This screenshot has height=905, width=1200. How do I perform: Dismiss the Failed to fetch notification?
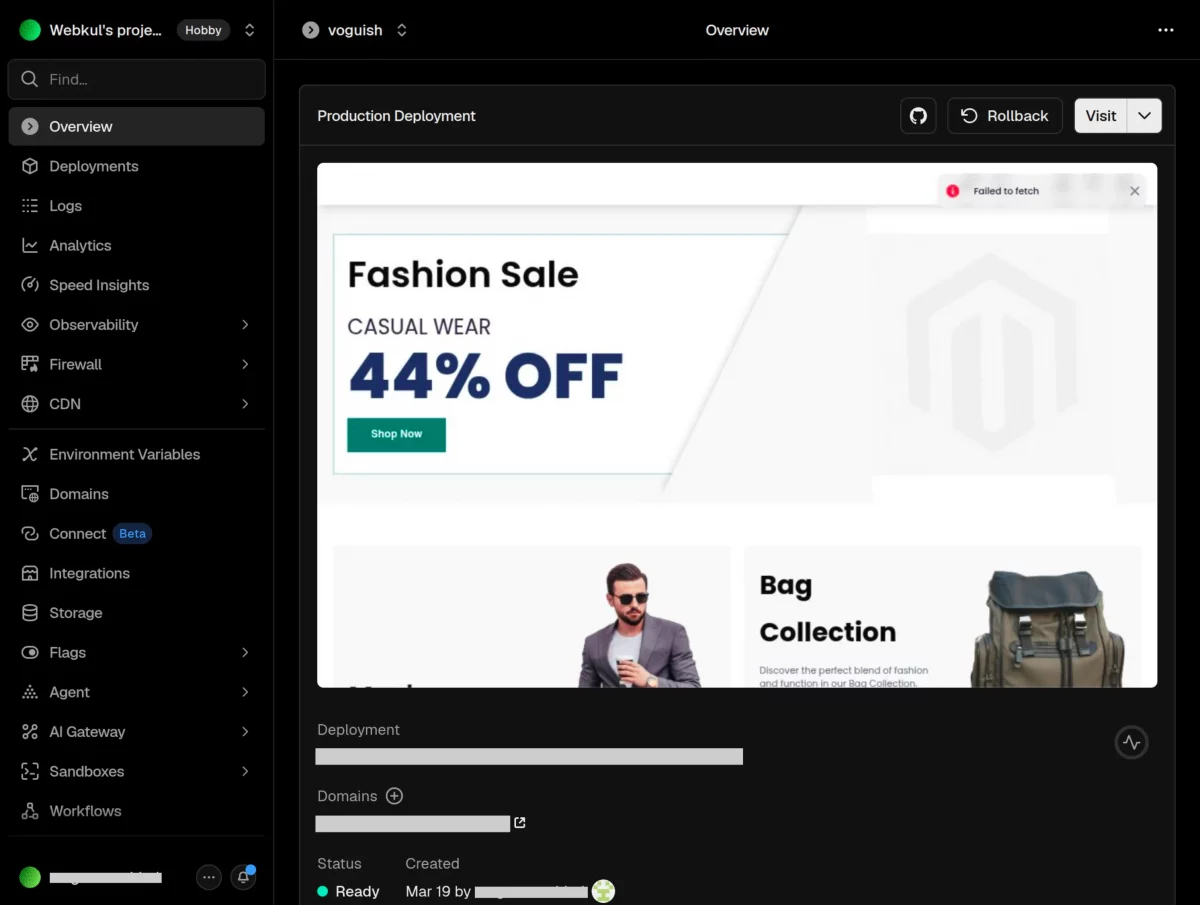tap(1134, 191)
